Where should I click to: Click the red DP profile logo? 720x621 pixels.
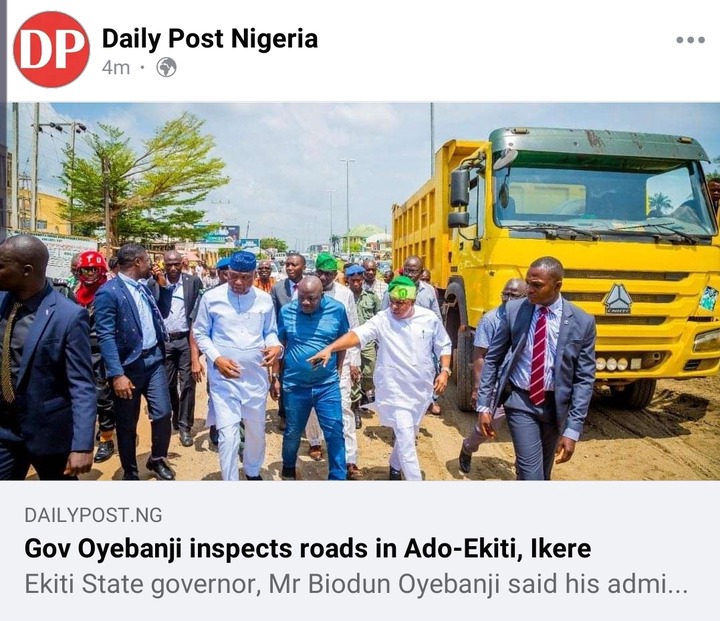pos(51,49)
